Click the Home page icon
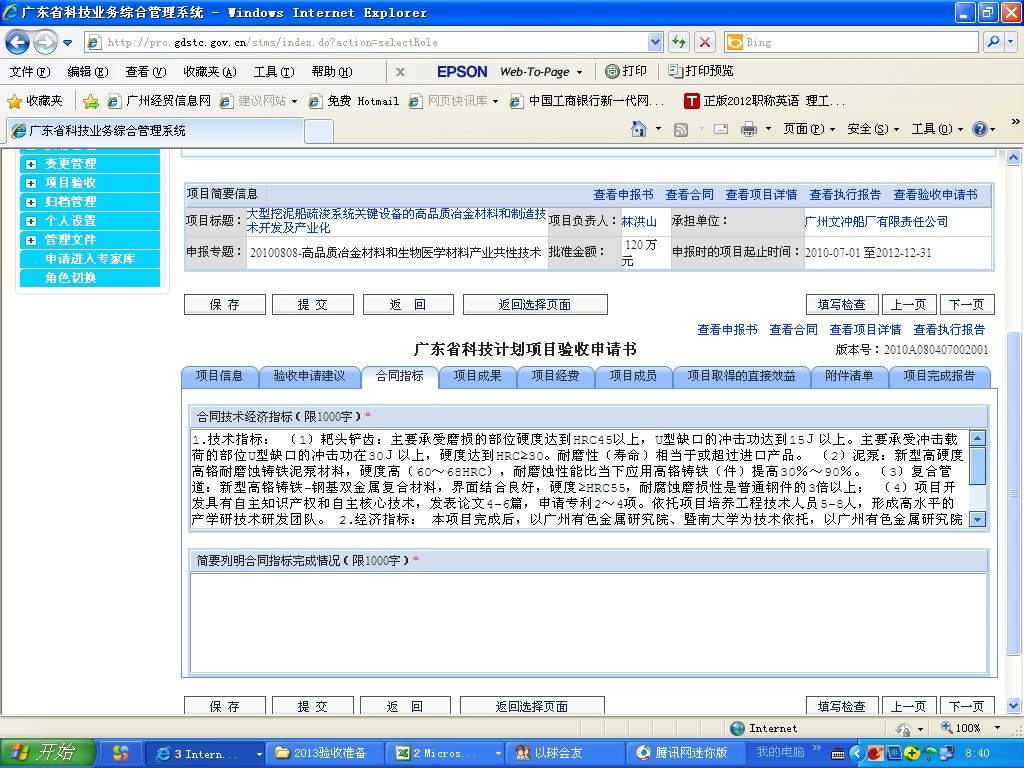 point(639,129)
